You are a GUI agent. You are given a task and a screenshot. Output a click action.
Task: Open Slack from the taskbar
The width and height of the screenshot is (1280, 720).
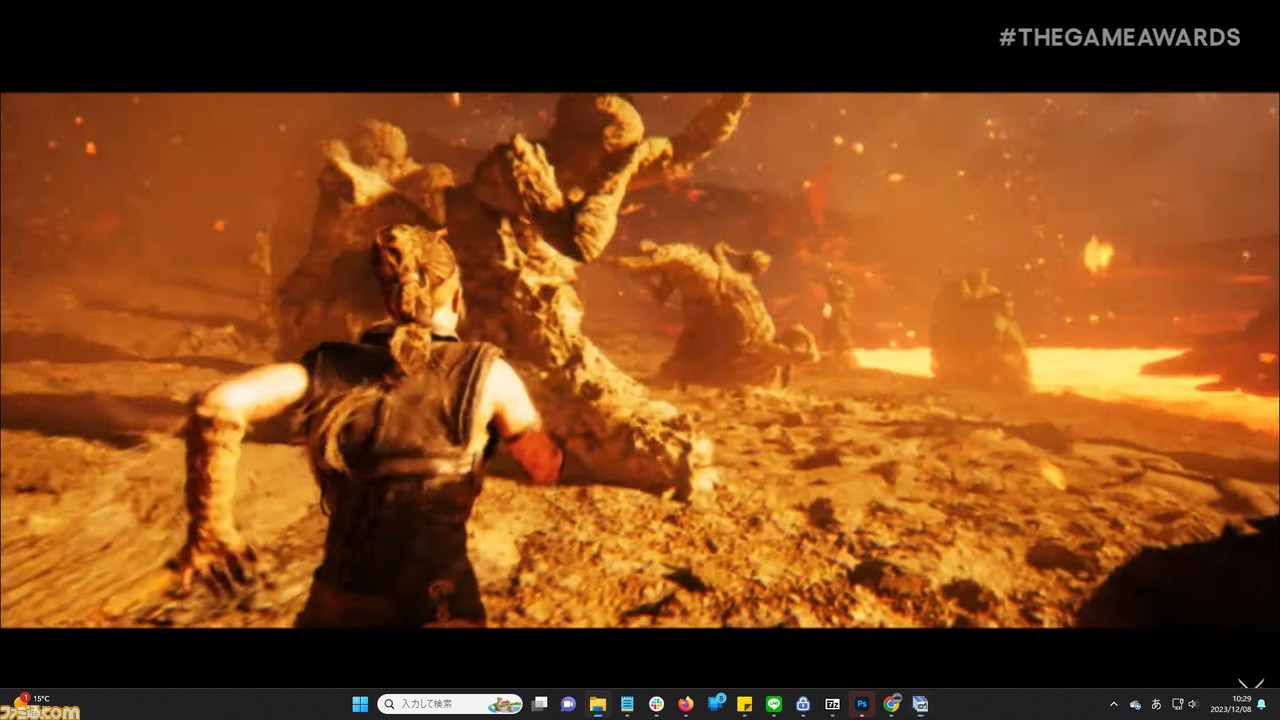656,704
